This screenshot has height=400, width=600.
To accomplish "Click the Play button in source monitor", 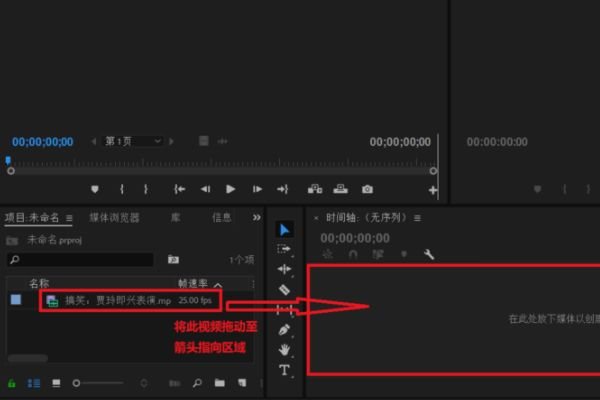I will pyautogui.click(x=230, y=189).
